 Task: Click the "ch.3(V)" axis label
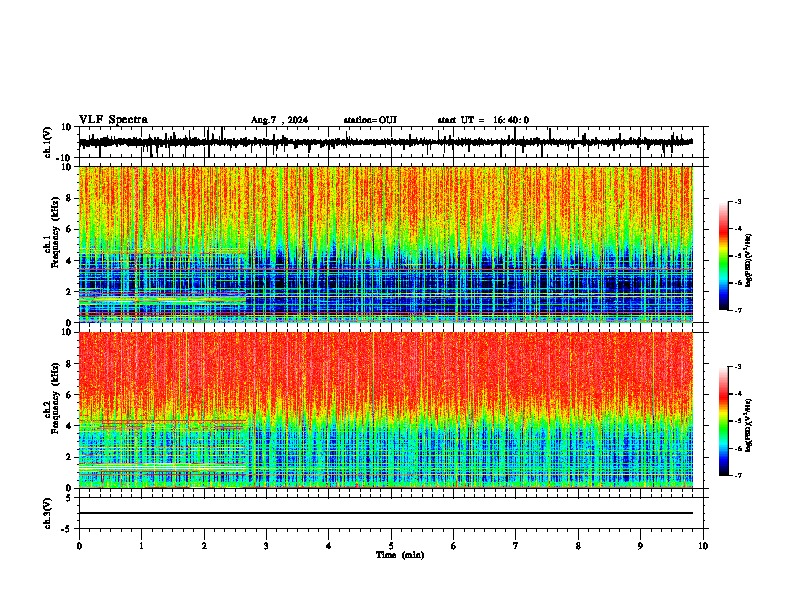pos(48,514)
